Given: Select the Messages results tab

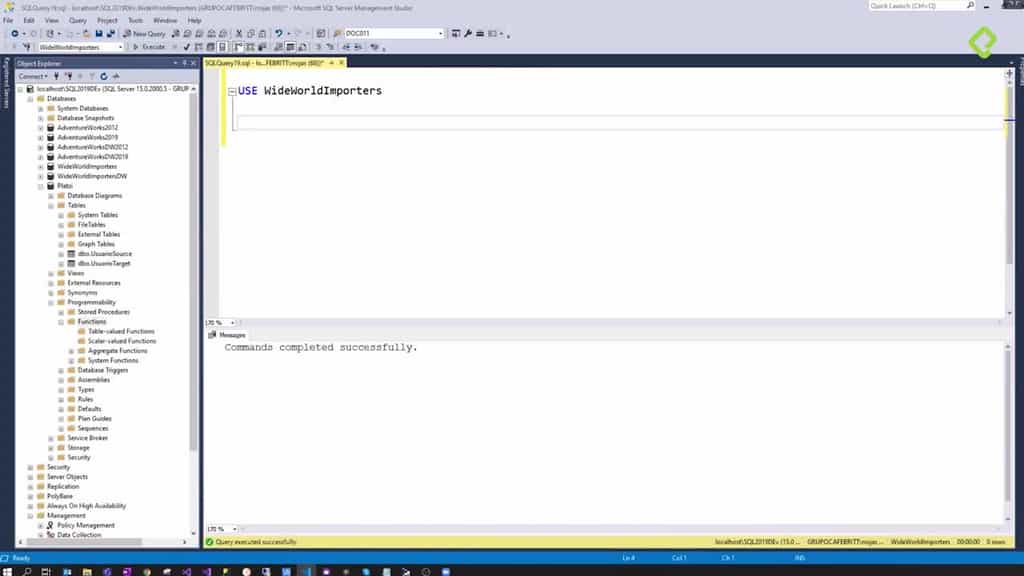Looking at the screenshot, I should (x=227, y=335).
